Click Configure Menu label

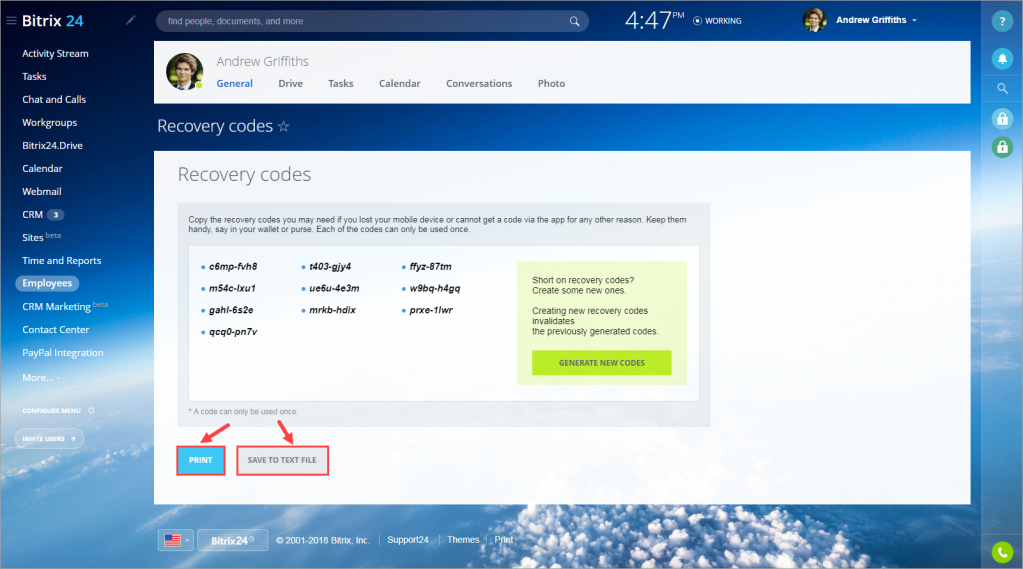52,410
